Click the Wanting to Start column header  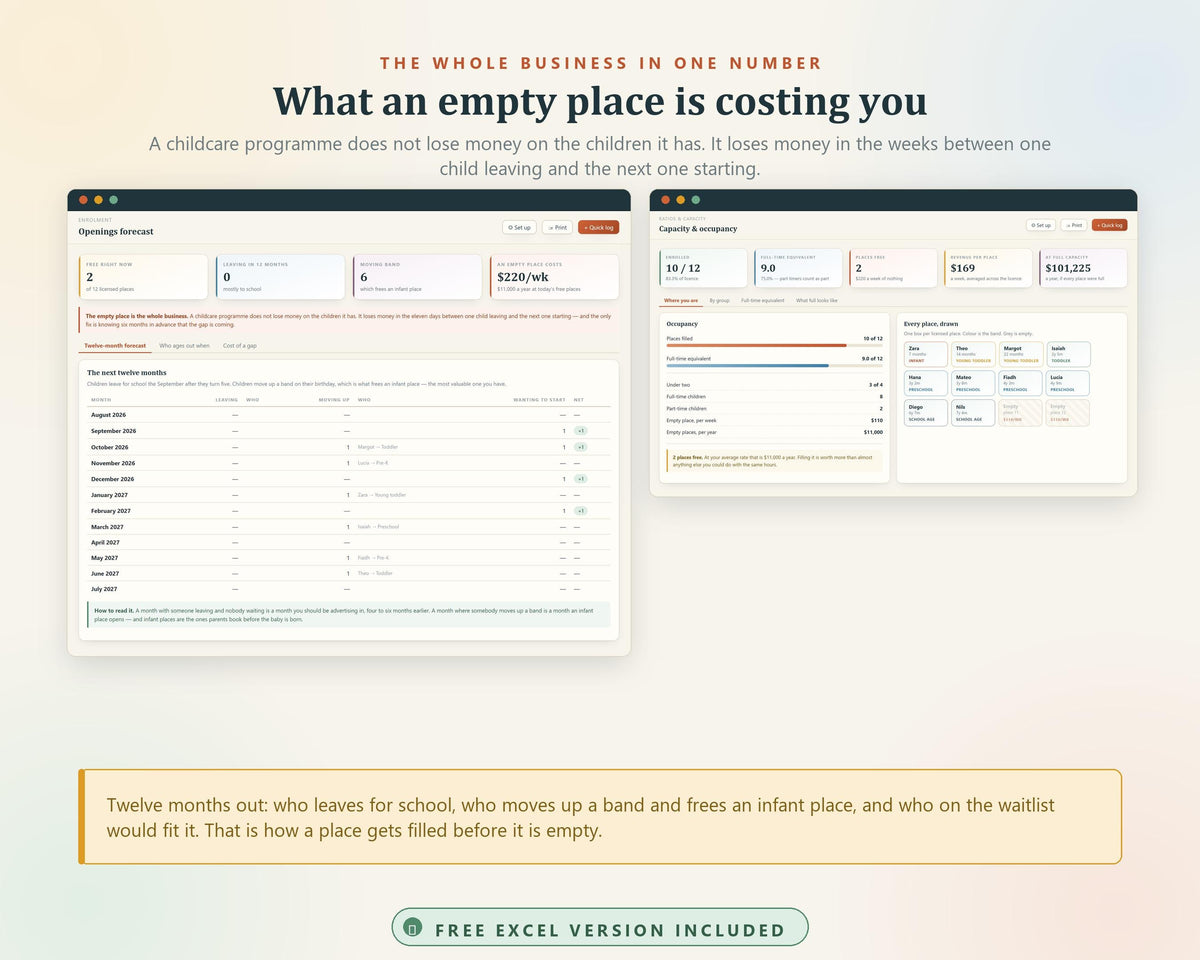tap(539, 400)
